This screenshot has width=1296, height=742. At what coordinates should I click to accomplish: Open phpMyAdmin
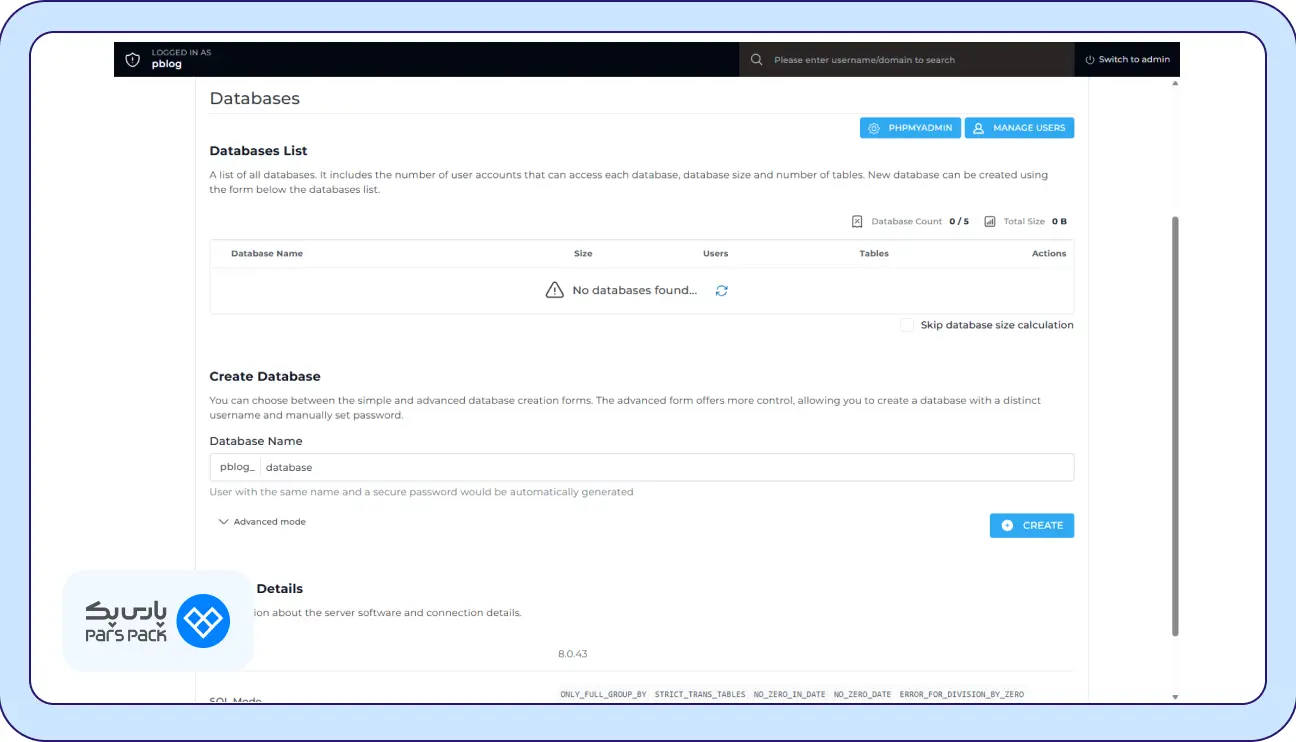coord(910,128)
